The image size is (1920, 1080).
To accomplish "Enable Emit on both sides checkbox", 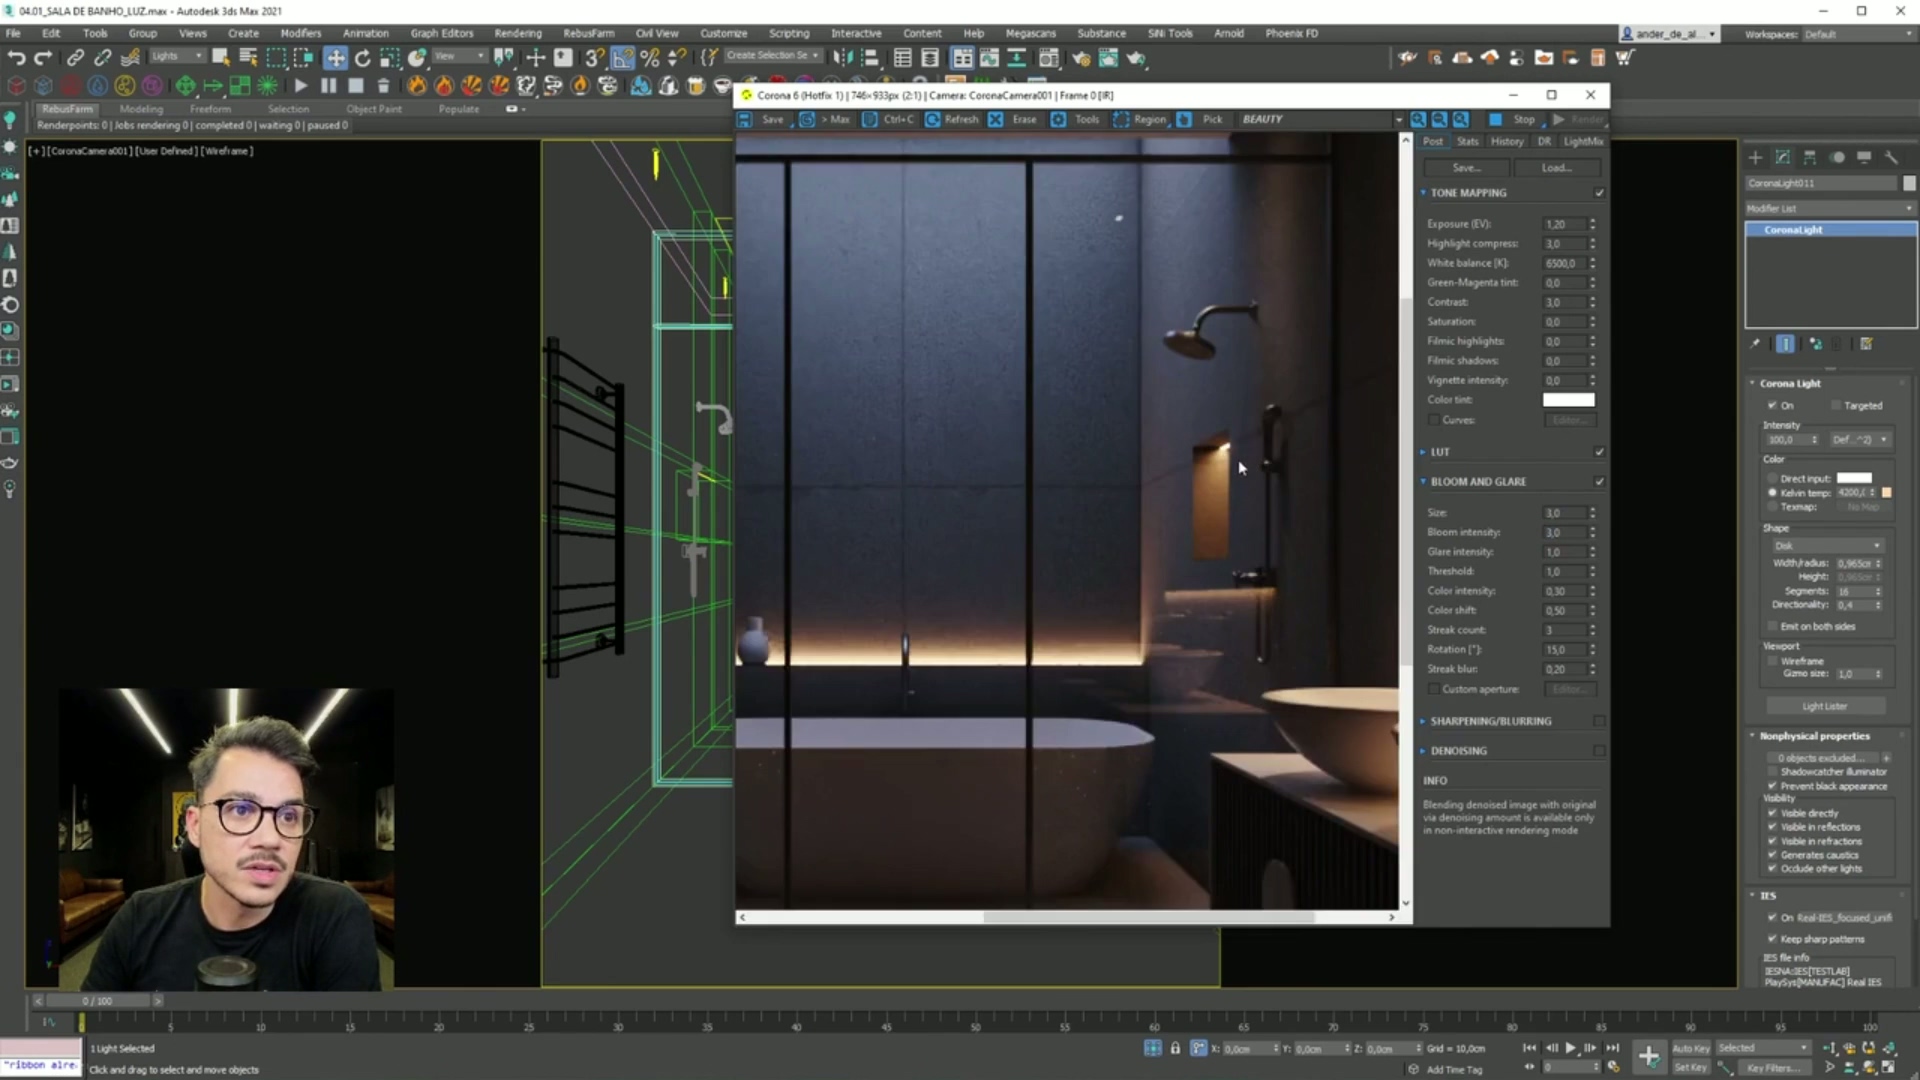I will (1773, 627).
